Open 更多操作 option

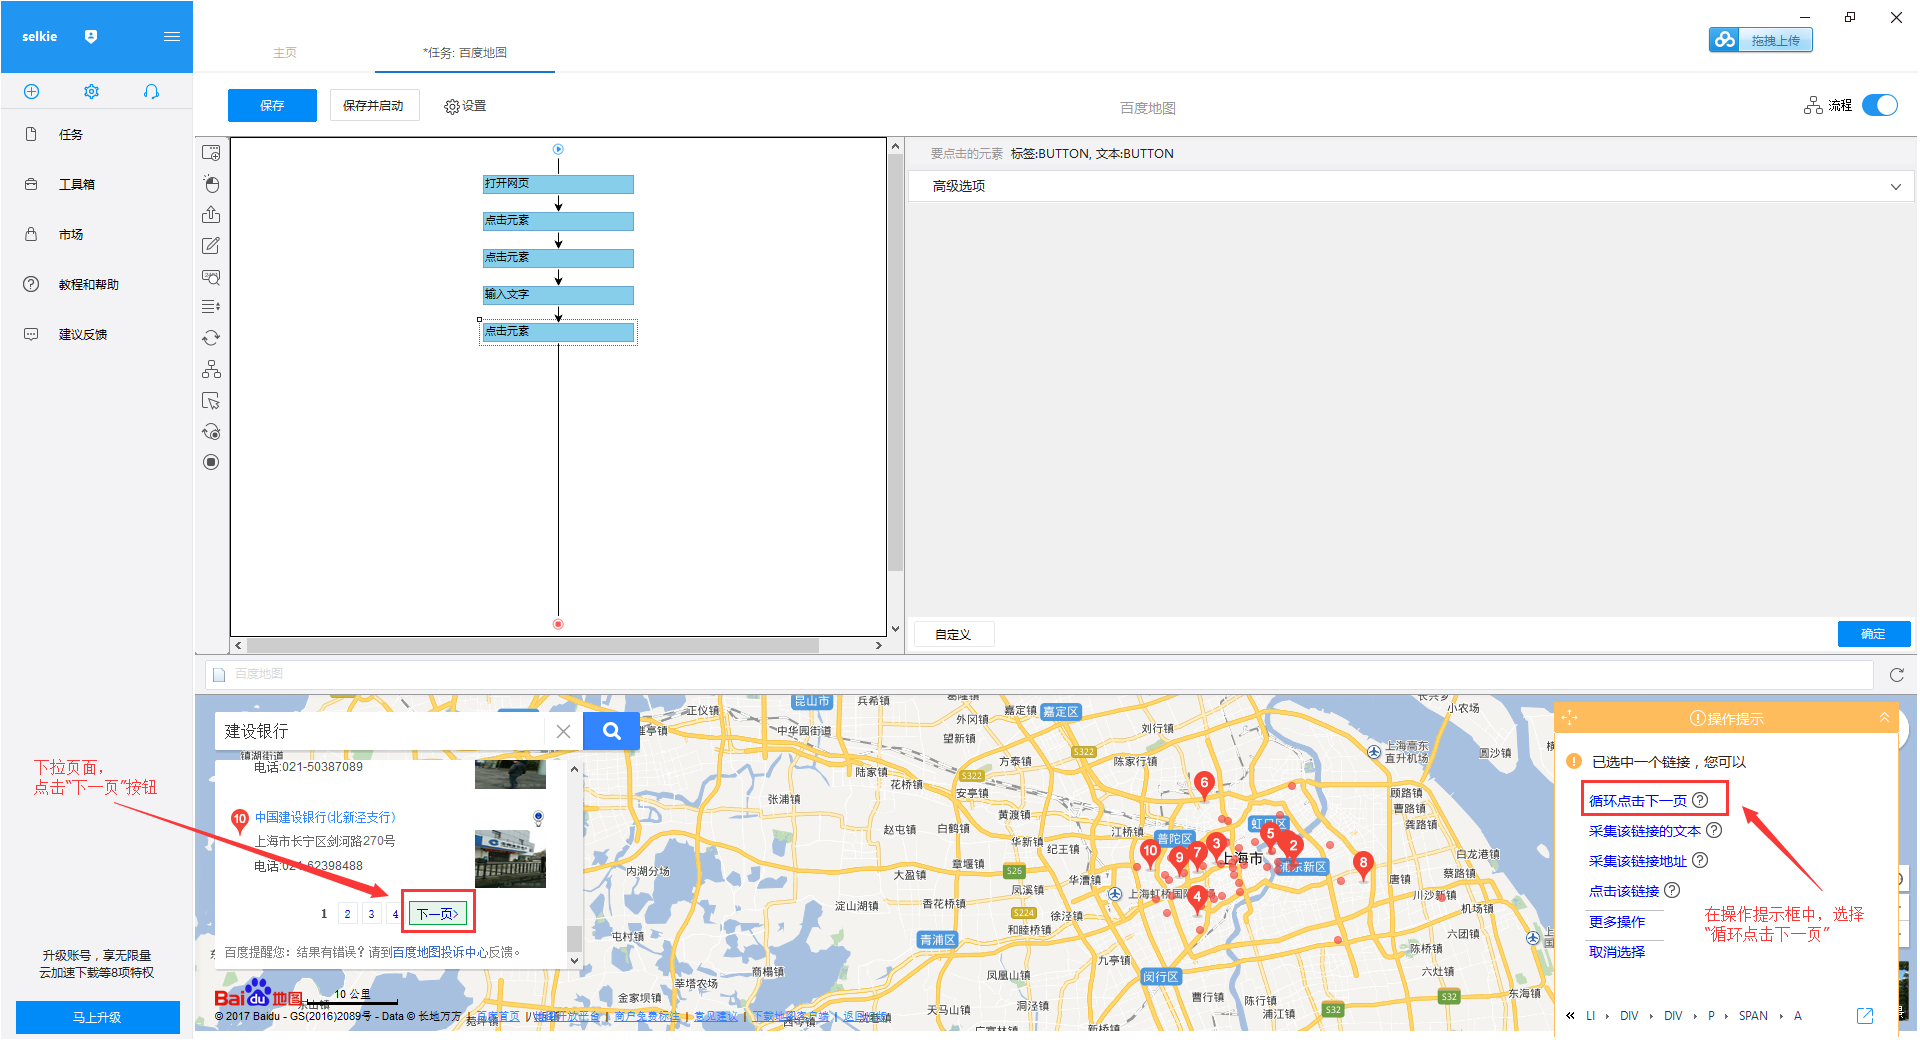click(1617, 922)
